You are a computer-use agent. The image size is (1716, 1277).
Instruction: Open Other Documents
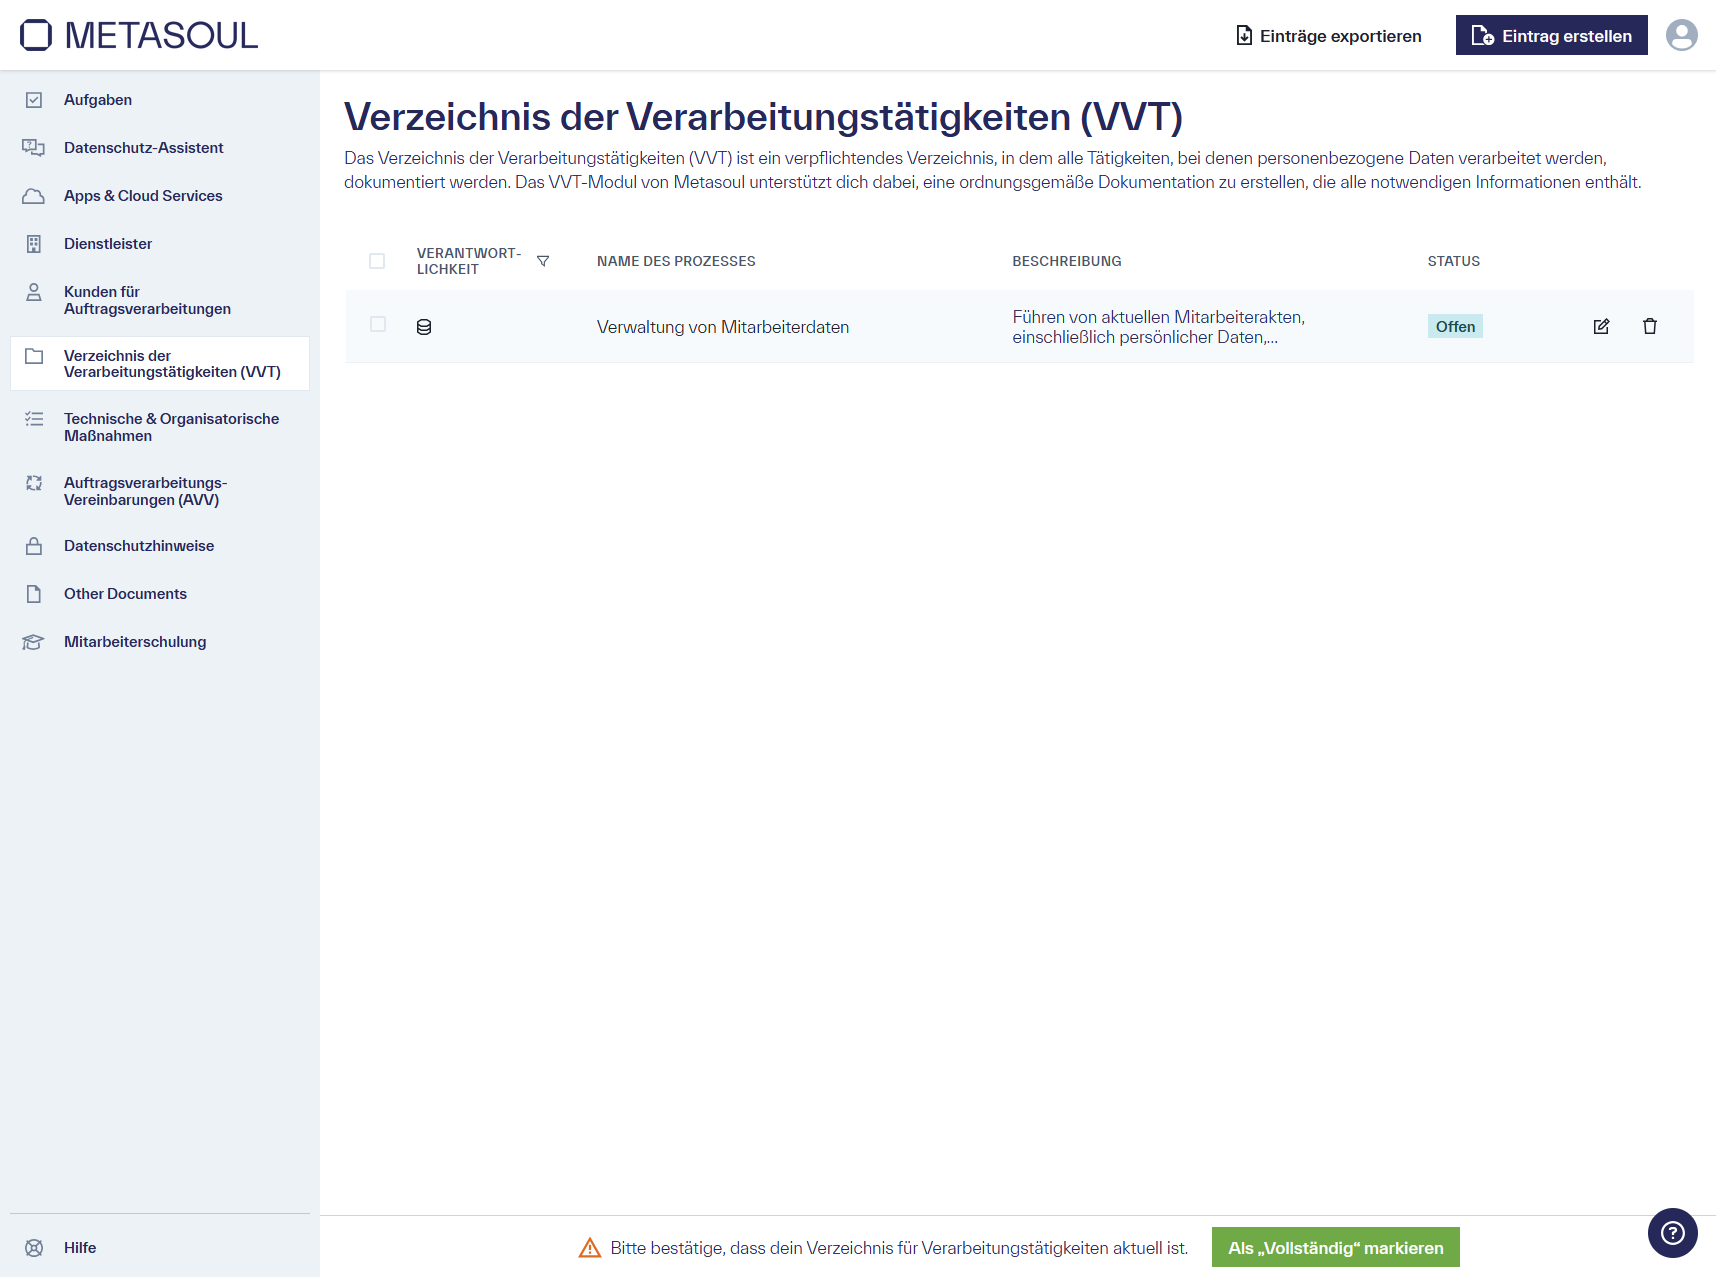point(124,593)
